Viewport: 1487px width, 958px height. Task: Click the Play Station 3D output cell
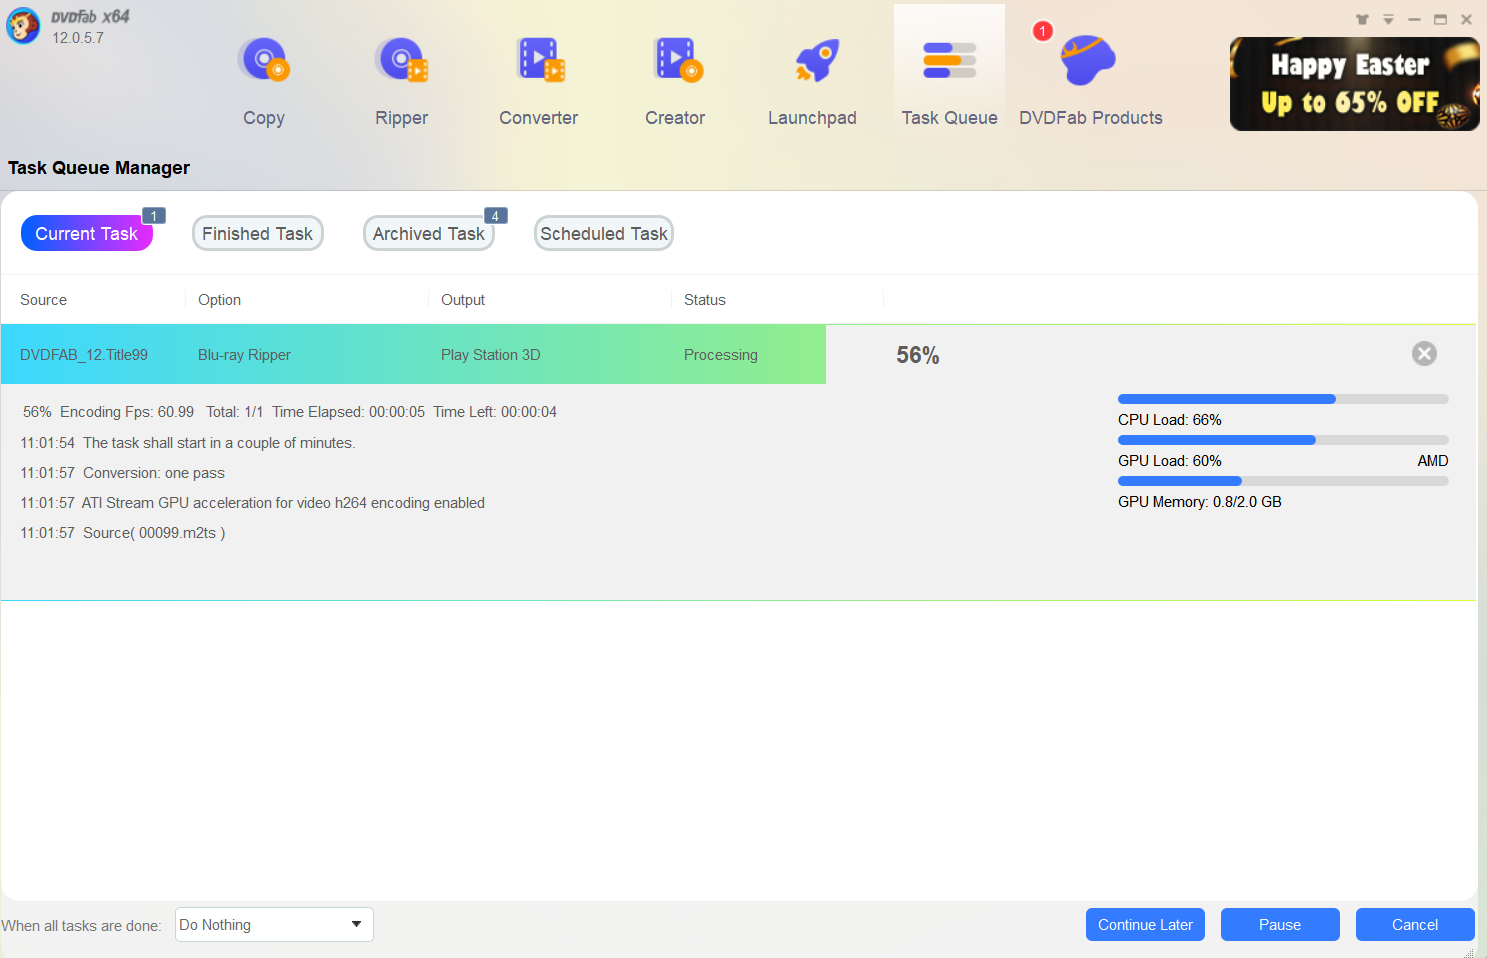pos(490,355)
